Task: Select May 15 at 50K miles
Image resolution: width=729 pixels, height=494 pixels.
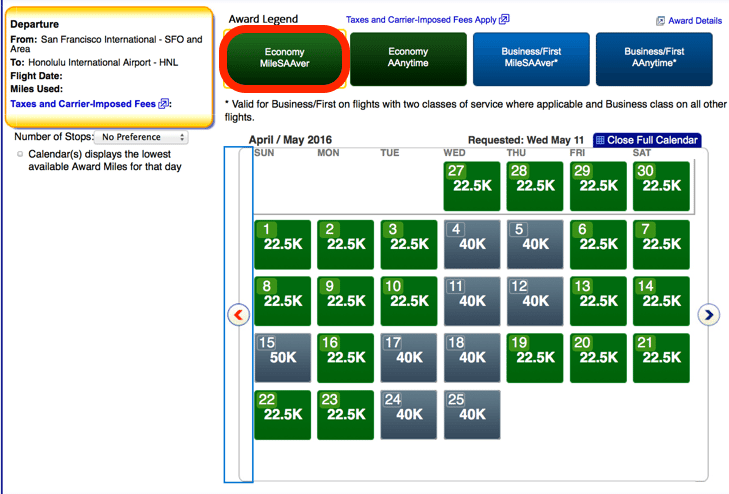Action: tap(283, 358)
